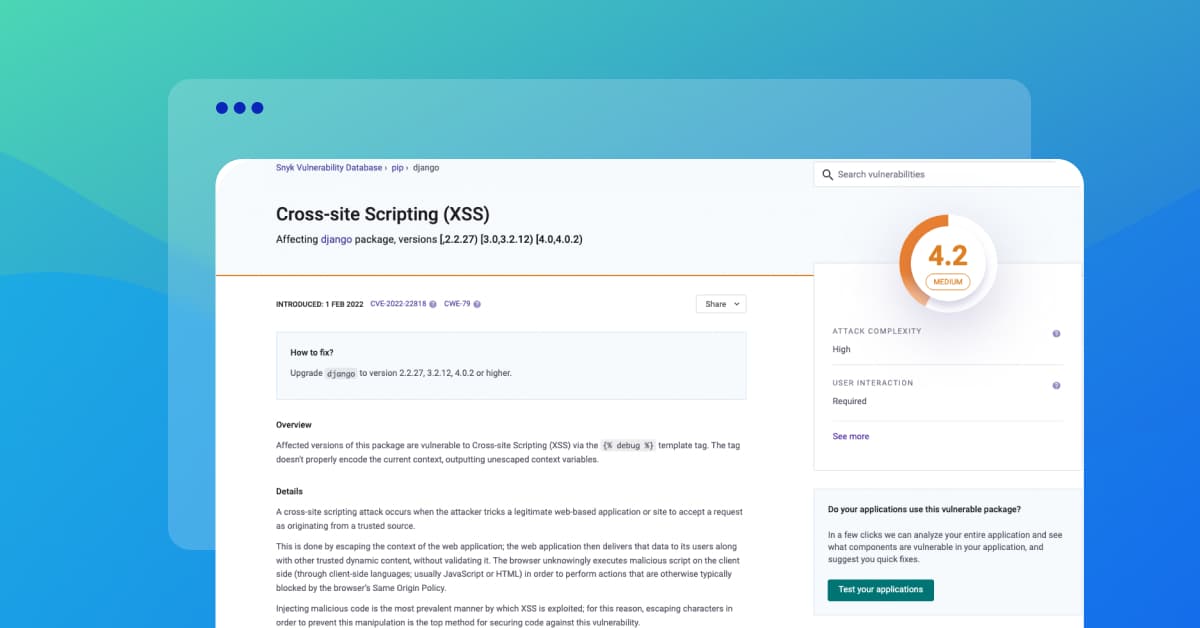Click the {% debug %} template tag snippet
The height and width of the screenshot is (628, 1200).
628,445
